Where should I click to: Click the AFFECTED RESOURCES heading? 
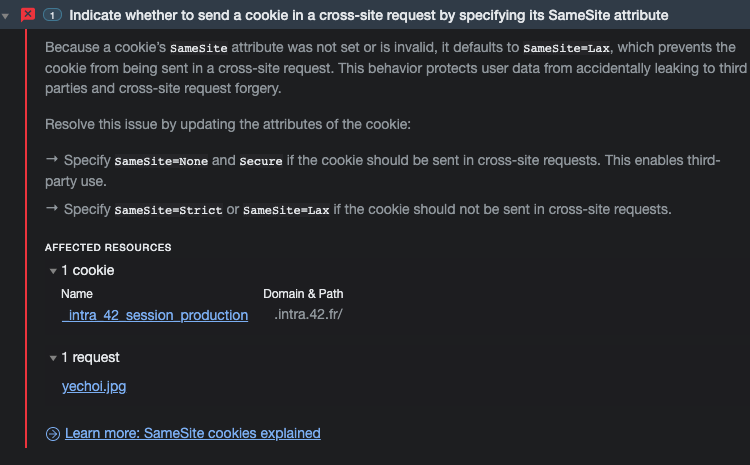coord(108,247)
